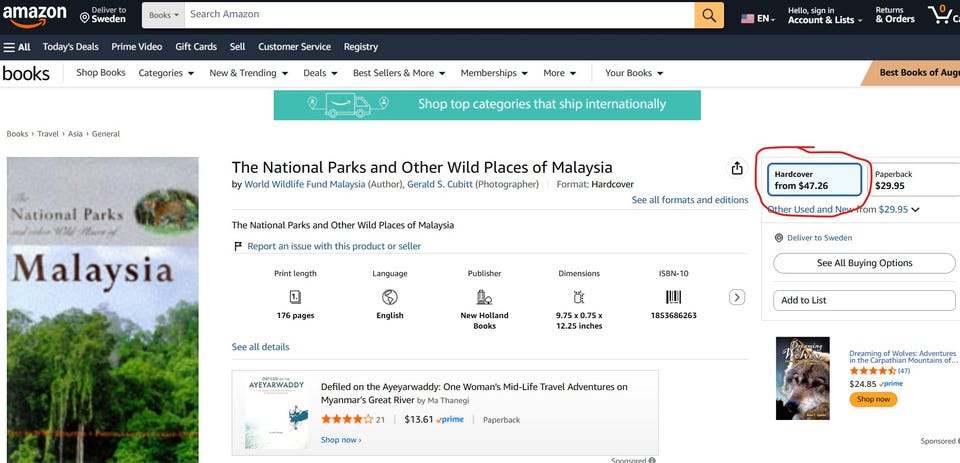Screen dimensions: 960x463
Task: Click the Publisher building icon
Action: [484, 298]
